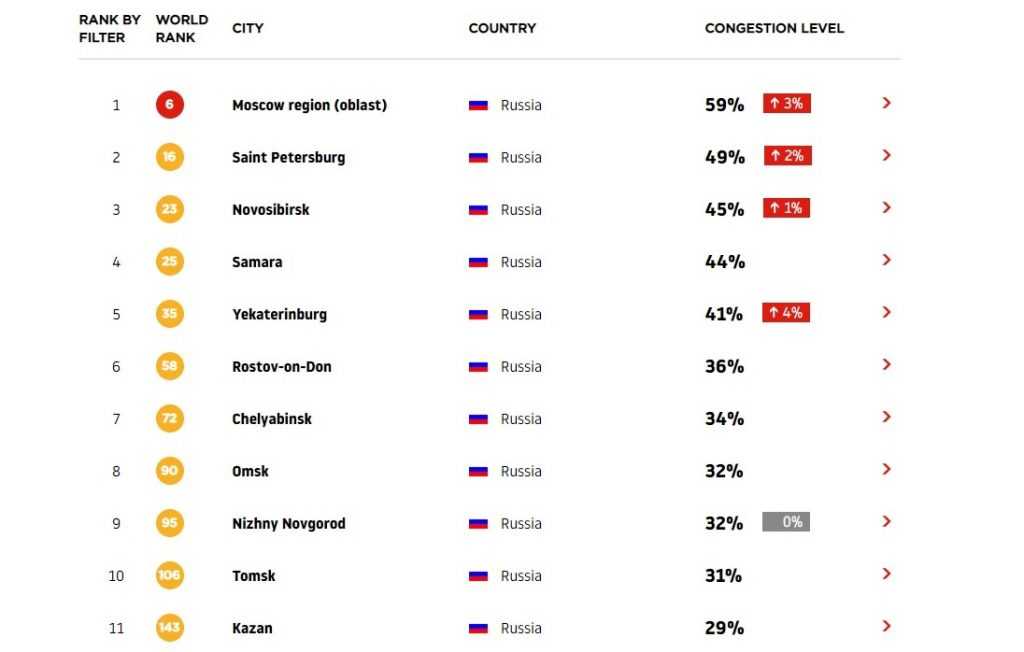Click the City column header

(248, 28)
